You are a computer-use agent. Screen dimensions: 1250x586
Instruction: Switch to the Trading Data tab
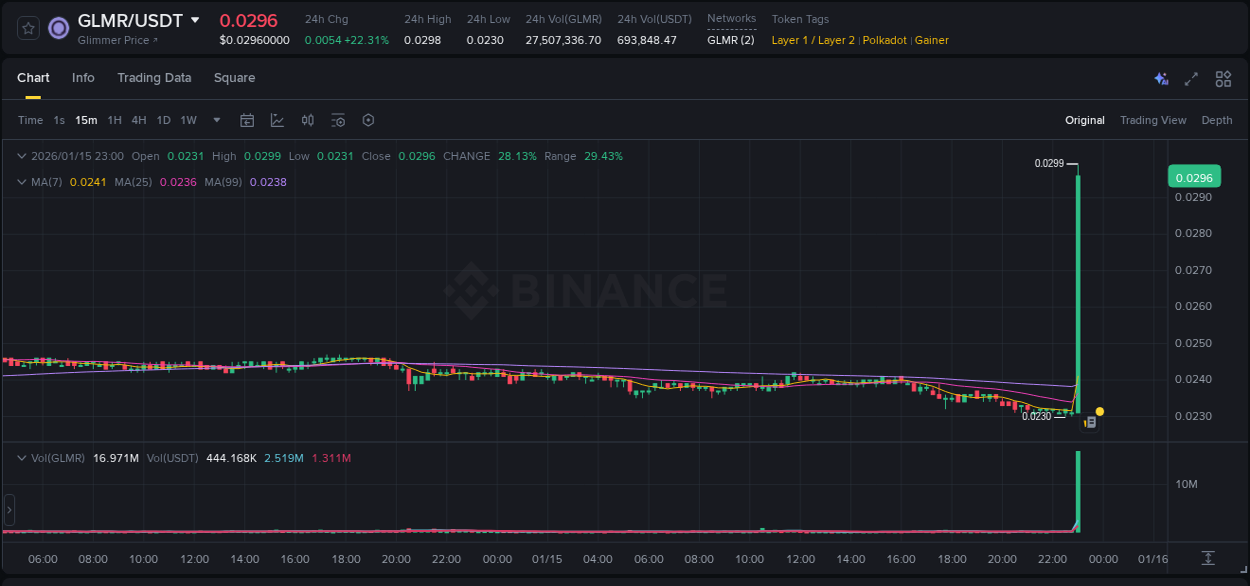tap(154, 77)
